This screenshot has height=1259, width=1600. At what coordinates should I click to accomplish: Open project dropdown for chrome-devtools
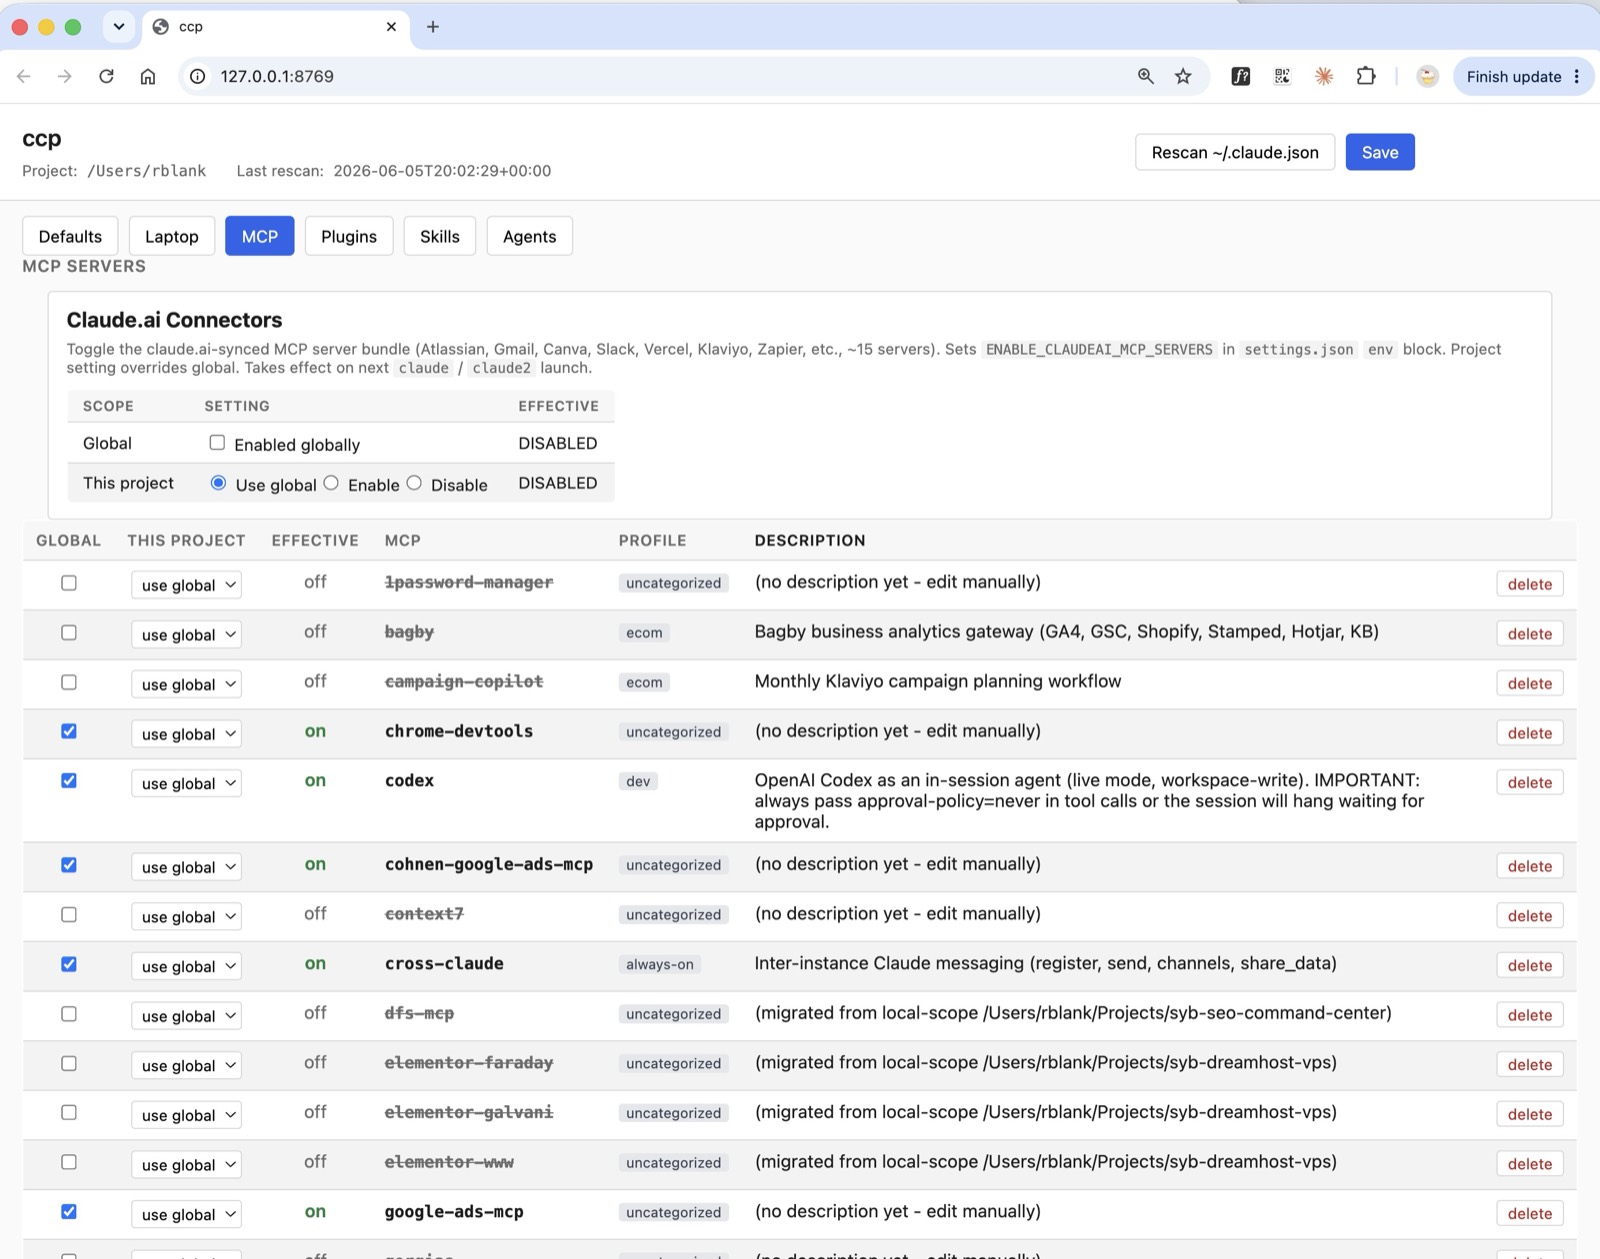187,733
